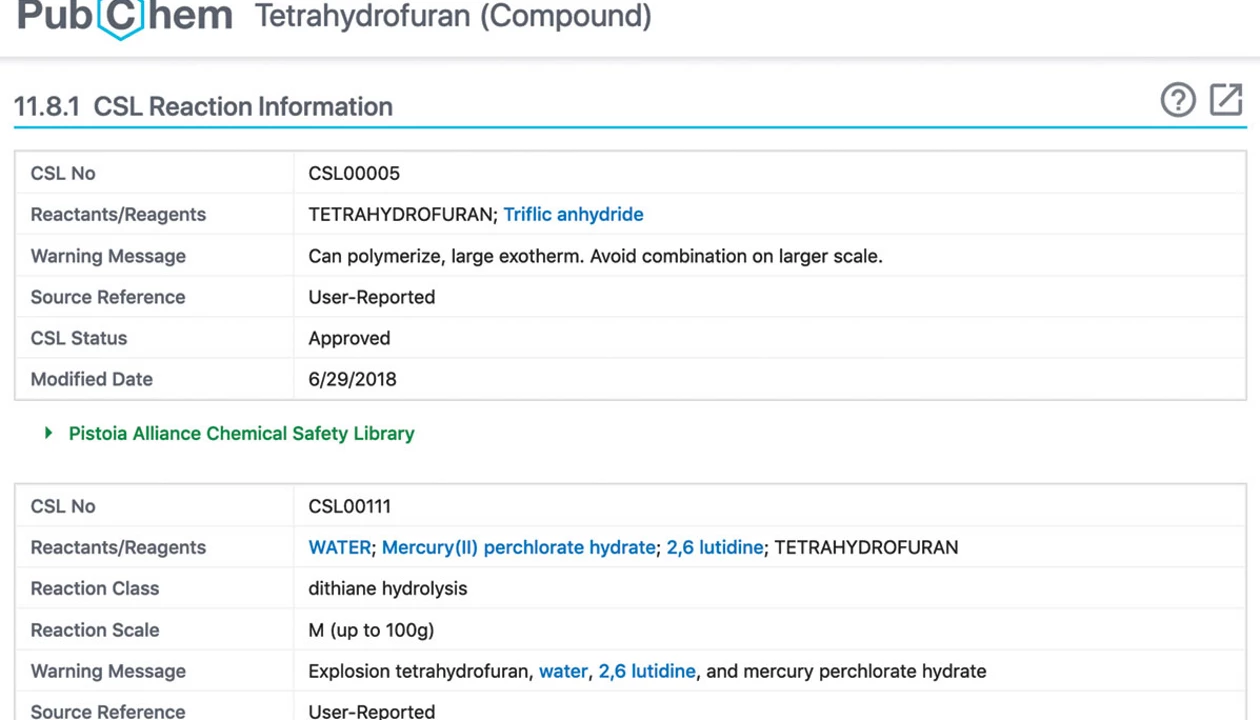Expand the Pistoia Alliance Chemical Safety Library section

pos(241,433)
